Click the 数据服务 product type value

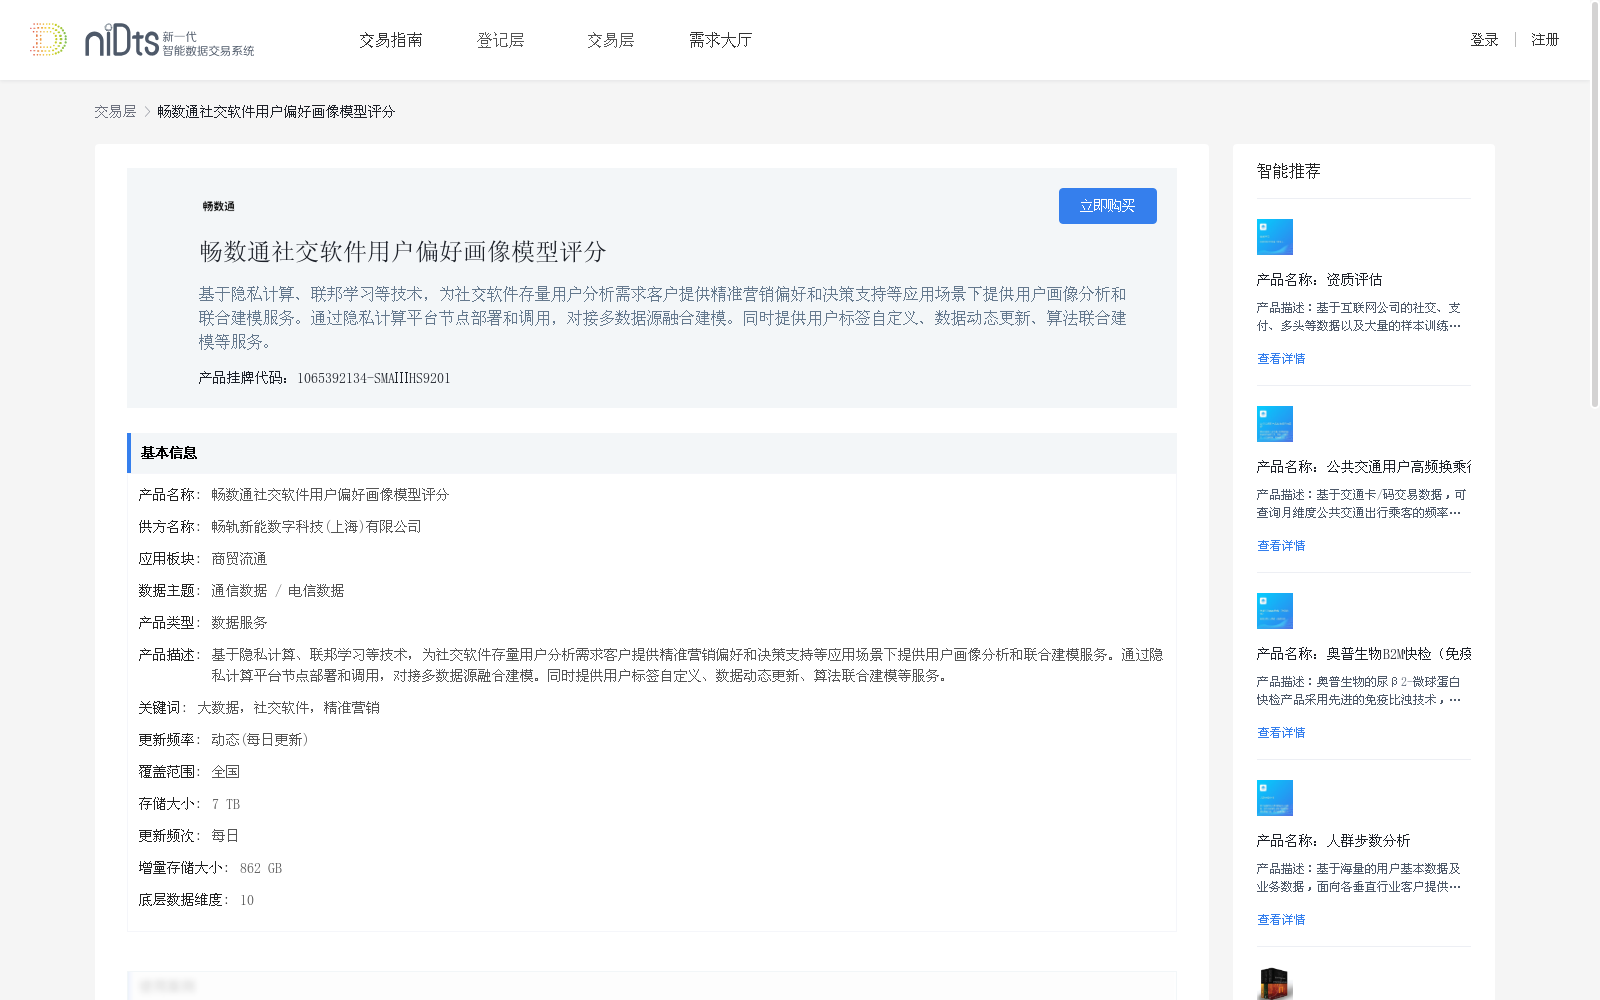[239, 623]
